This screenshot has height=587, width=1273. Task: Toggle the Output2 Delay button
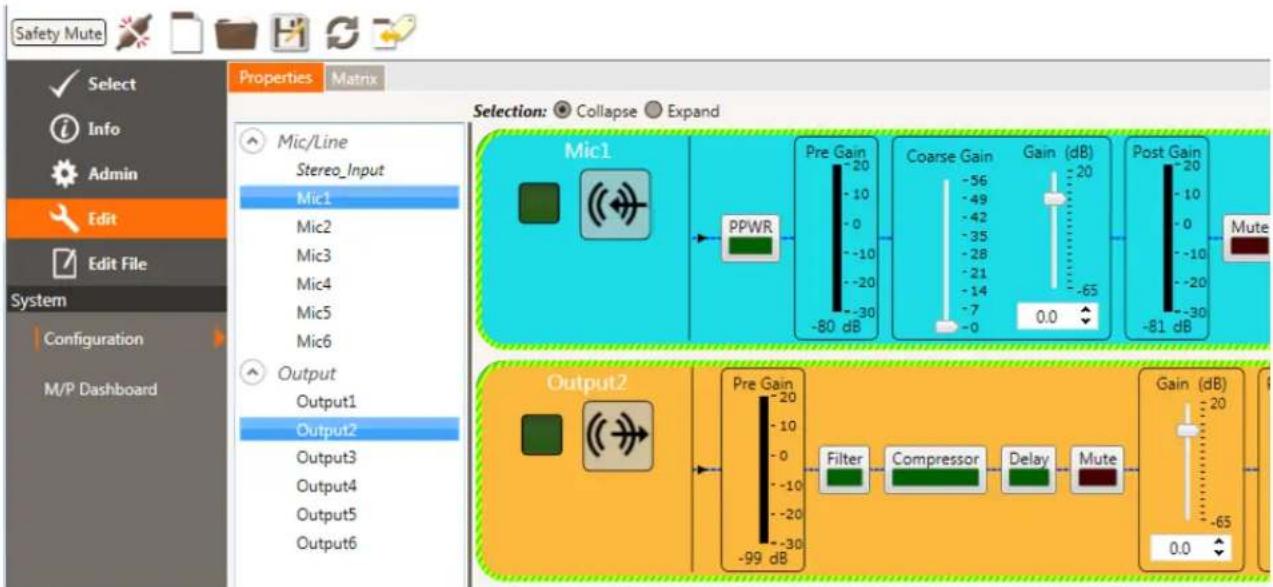[x=1029, y=469]
